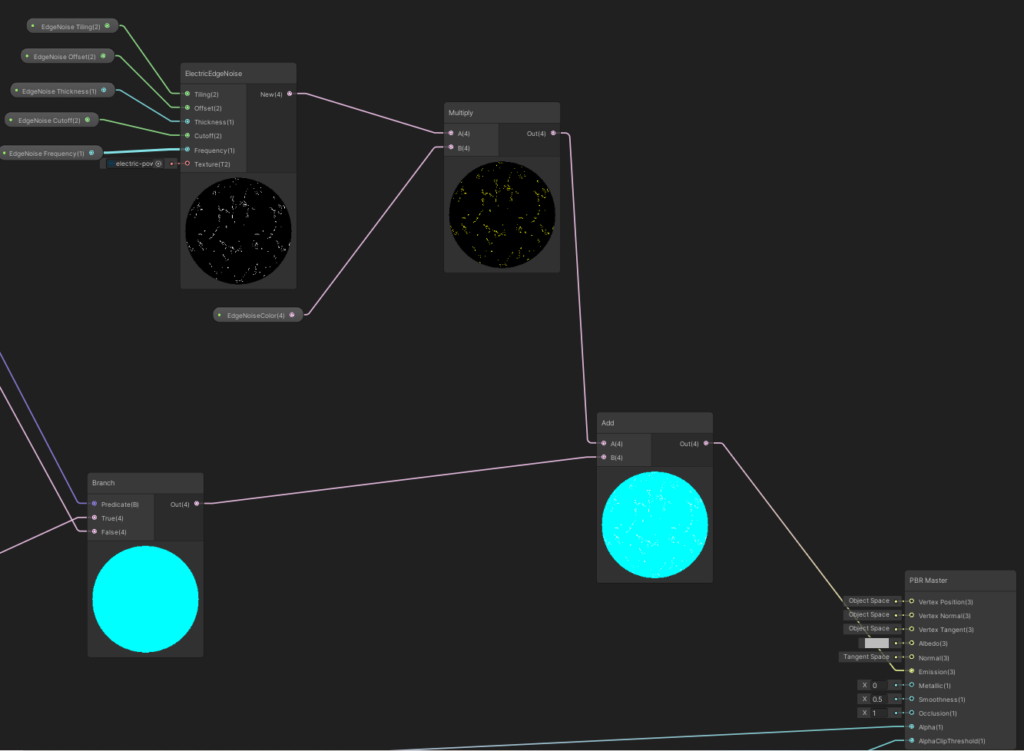Select the PBR Master node title

point(960,580)
